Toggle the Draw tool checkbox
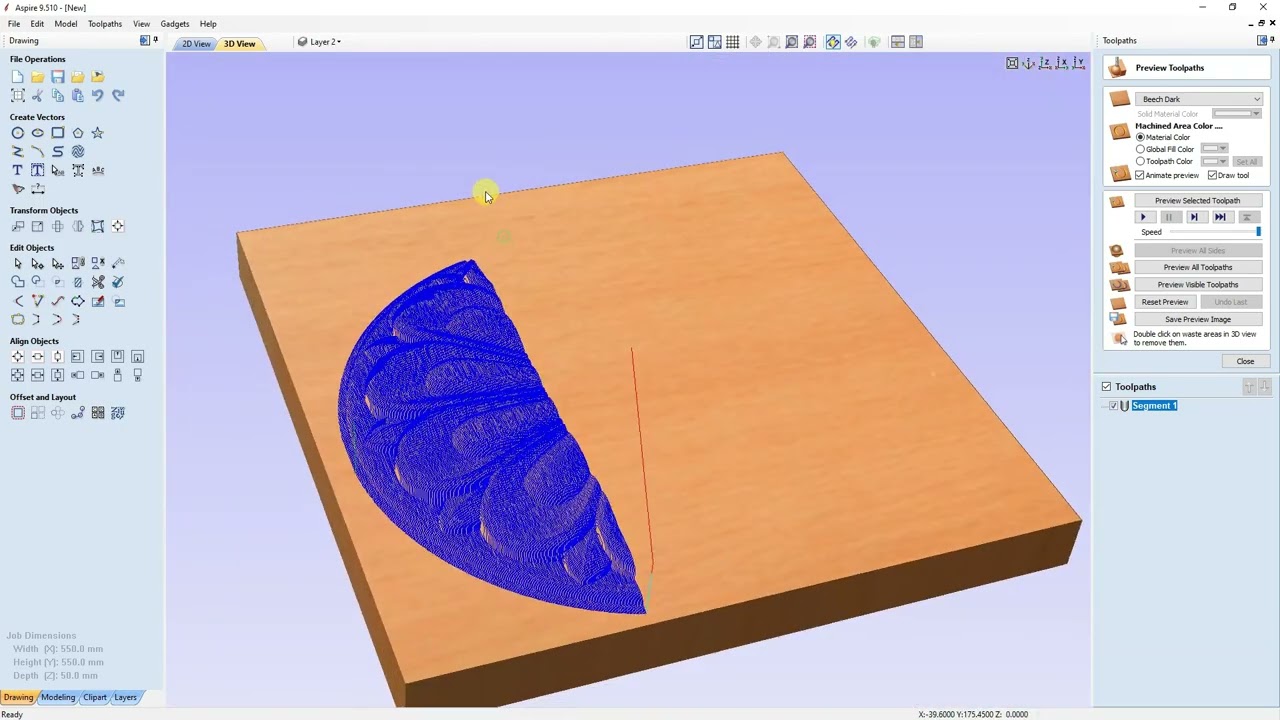Screen dimensions: 1280x720 (1212, 175)
